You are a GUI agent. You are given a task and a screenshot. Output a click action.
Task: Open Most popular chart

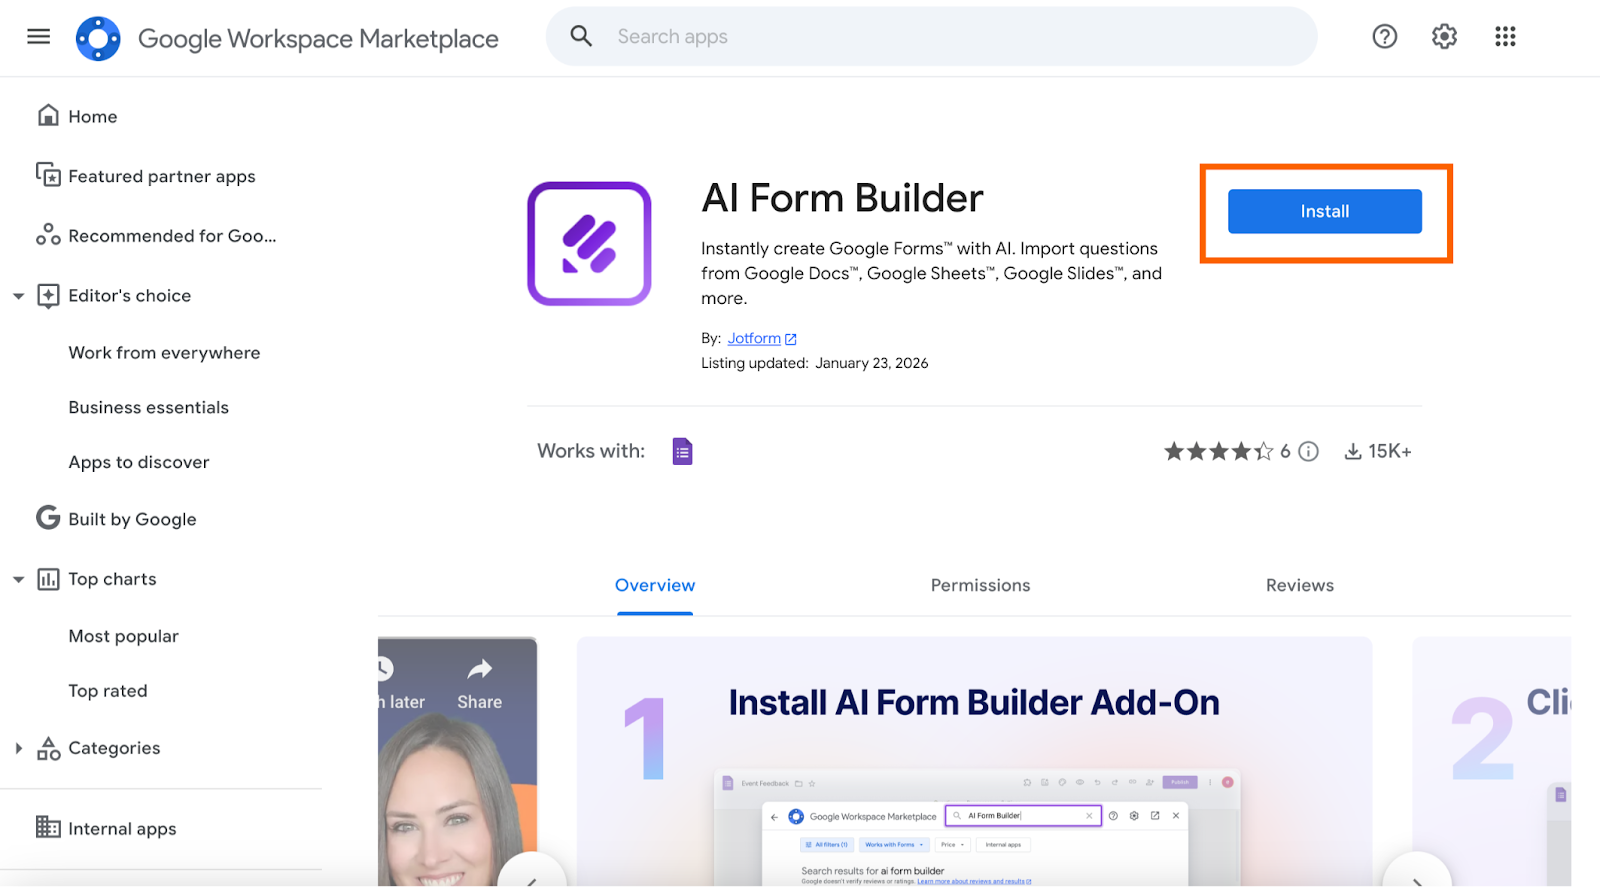pos(123,636)
